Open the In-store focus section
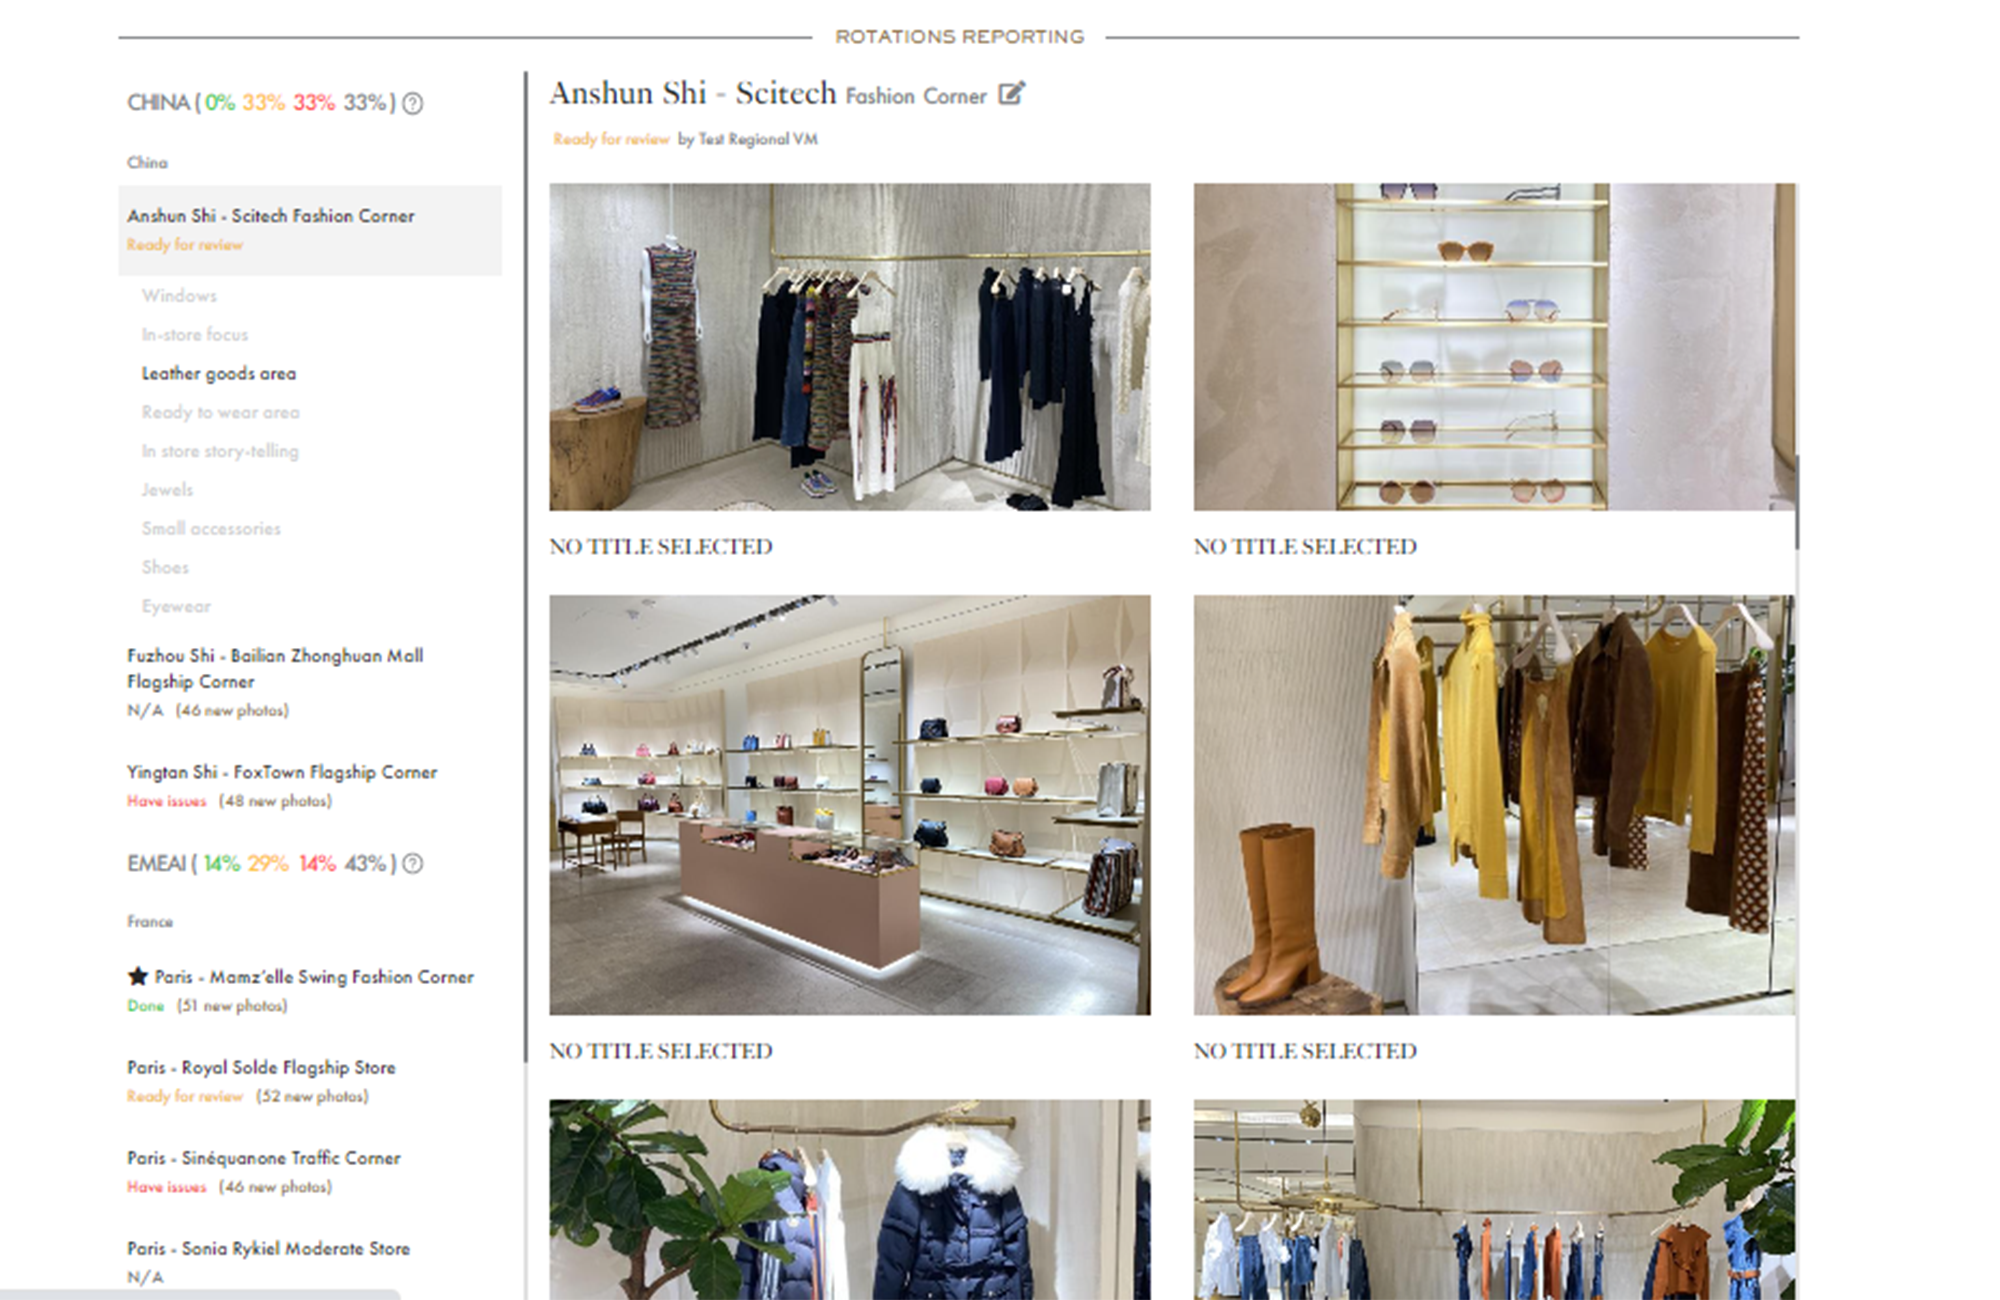This screenshot has height=1300, width=2000. click(x=193, y=334)
